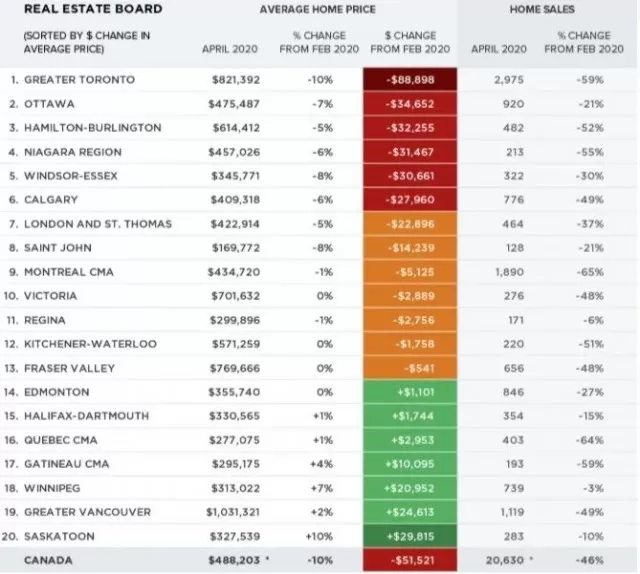Click the Ottawa row name
The height and width of the screenshot is (574, 640).
[49, 104]
